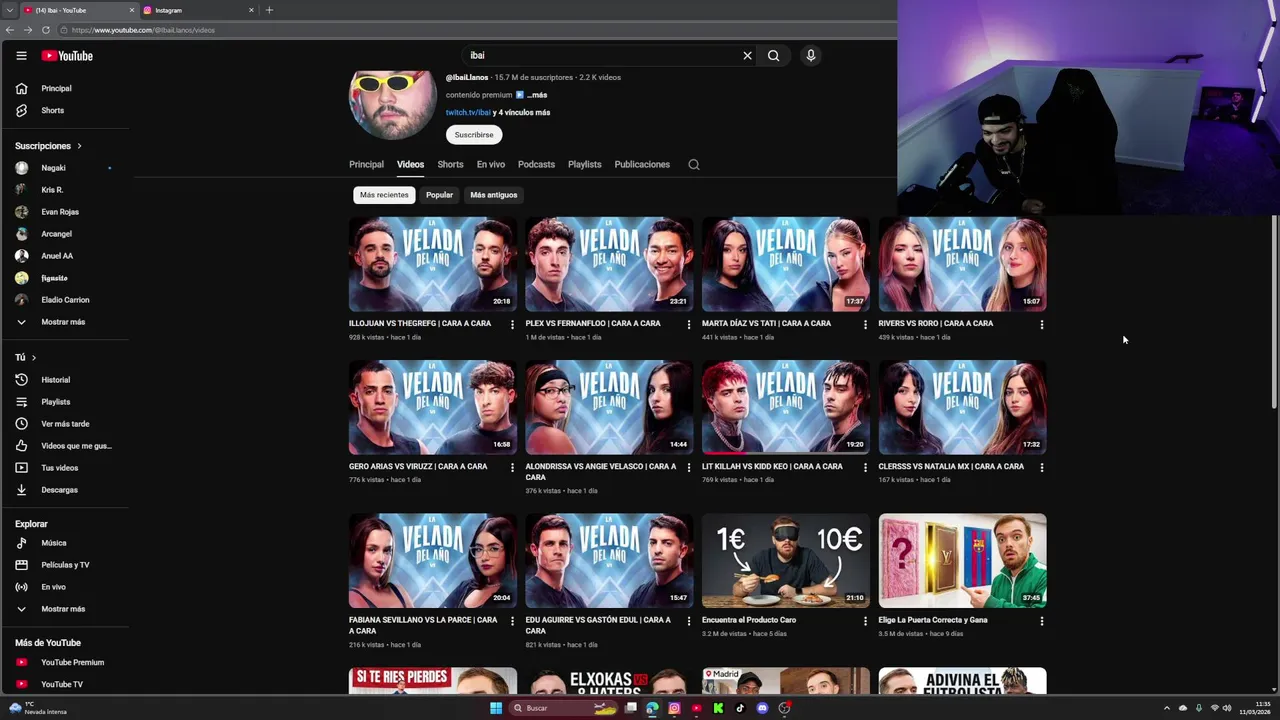
Task: Open Discord from the taskbar
Action: click(x=762, y=708)
